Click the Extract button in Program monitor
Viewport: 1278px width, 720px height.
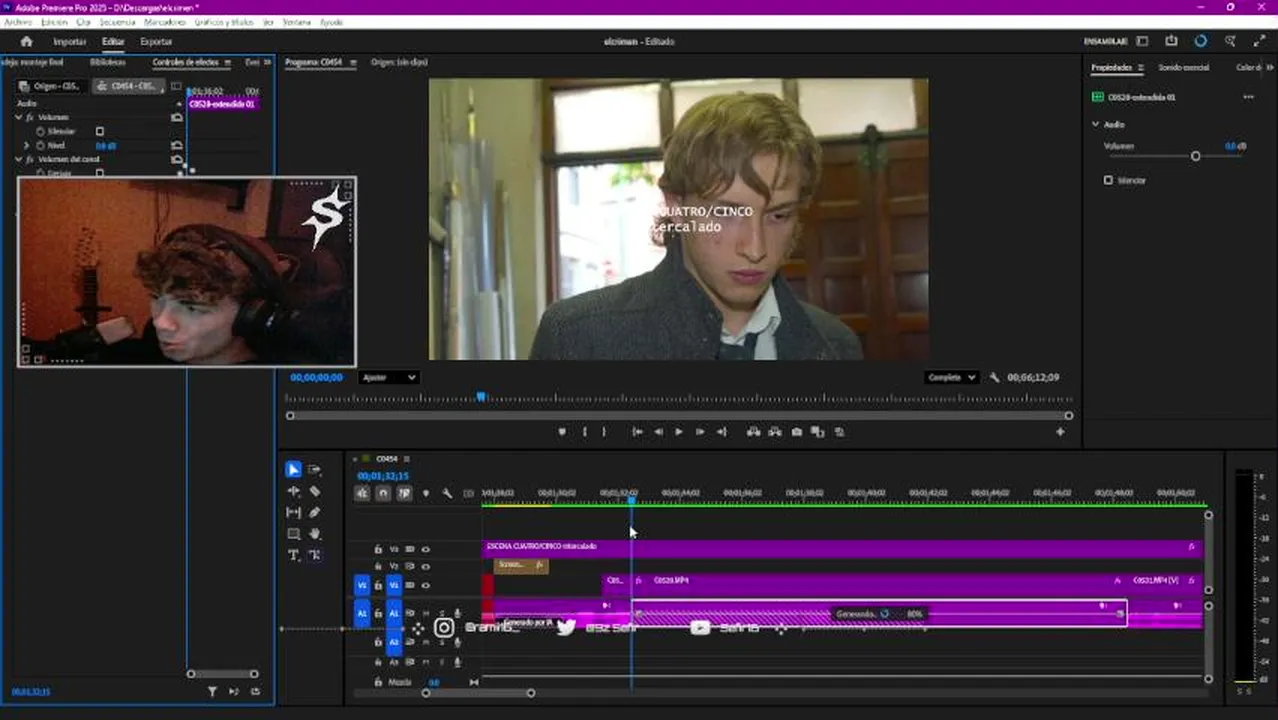775,432
